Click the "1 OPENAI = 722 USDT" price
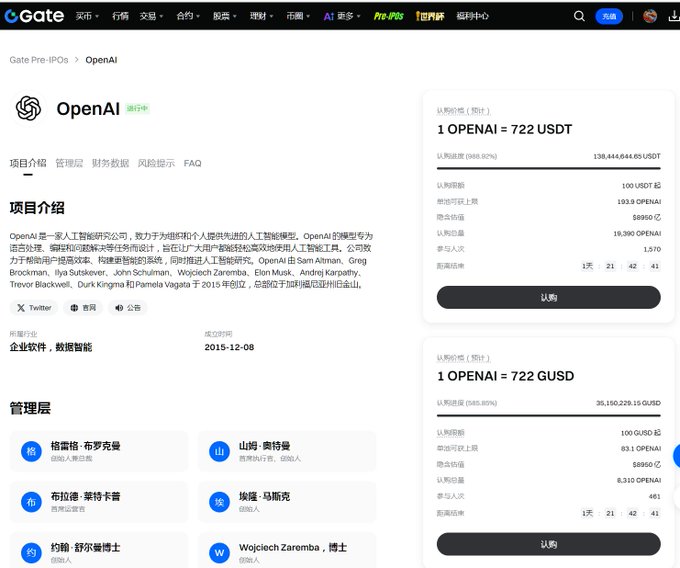Screen dimensions: 680x568 pos(505,129)
